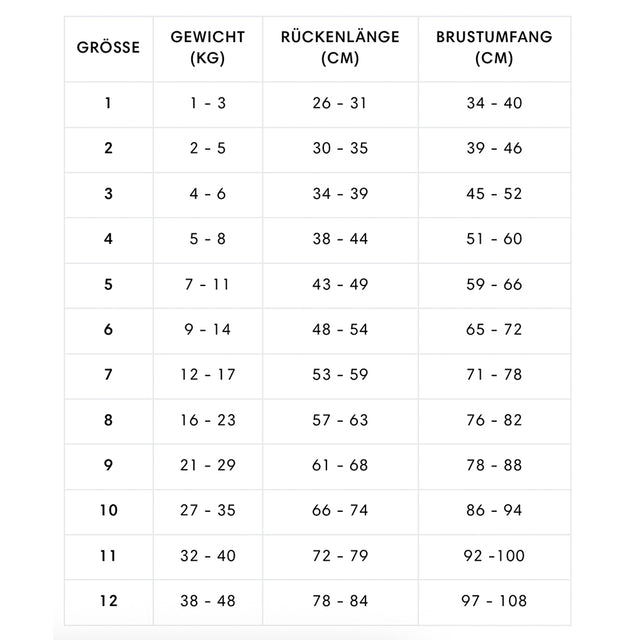Click weight cell 16 - 23
Viewport: 640px width, 640px height.
point(207,420)
